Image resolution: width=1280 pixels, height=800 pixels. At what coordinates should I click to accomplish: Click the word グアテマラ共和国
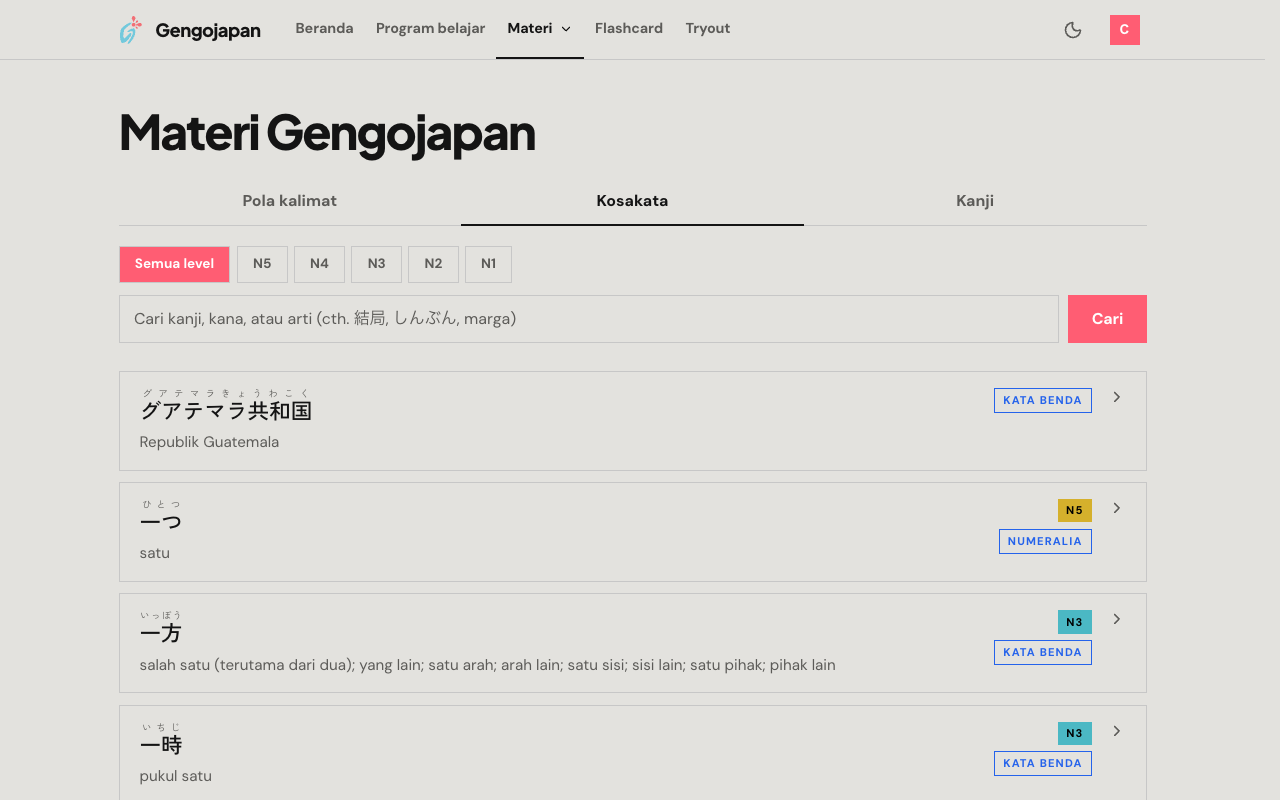click(x=226, y=411)
